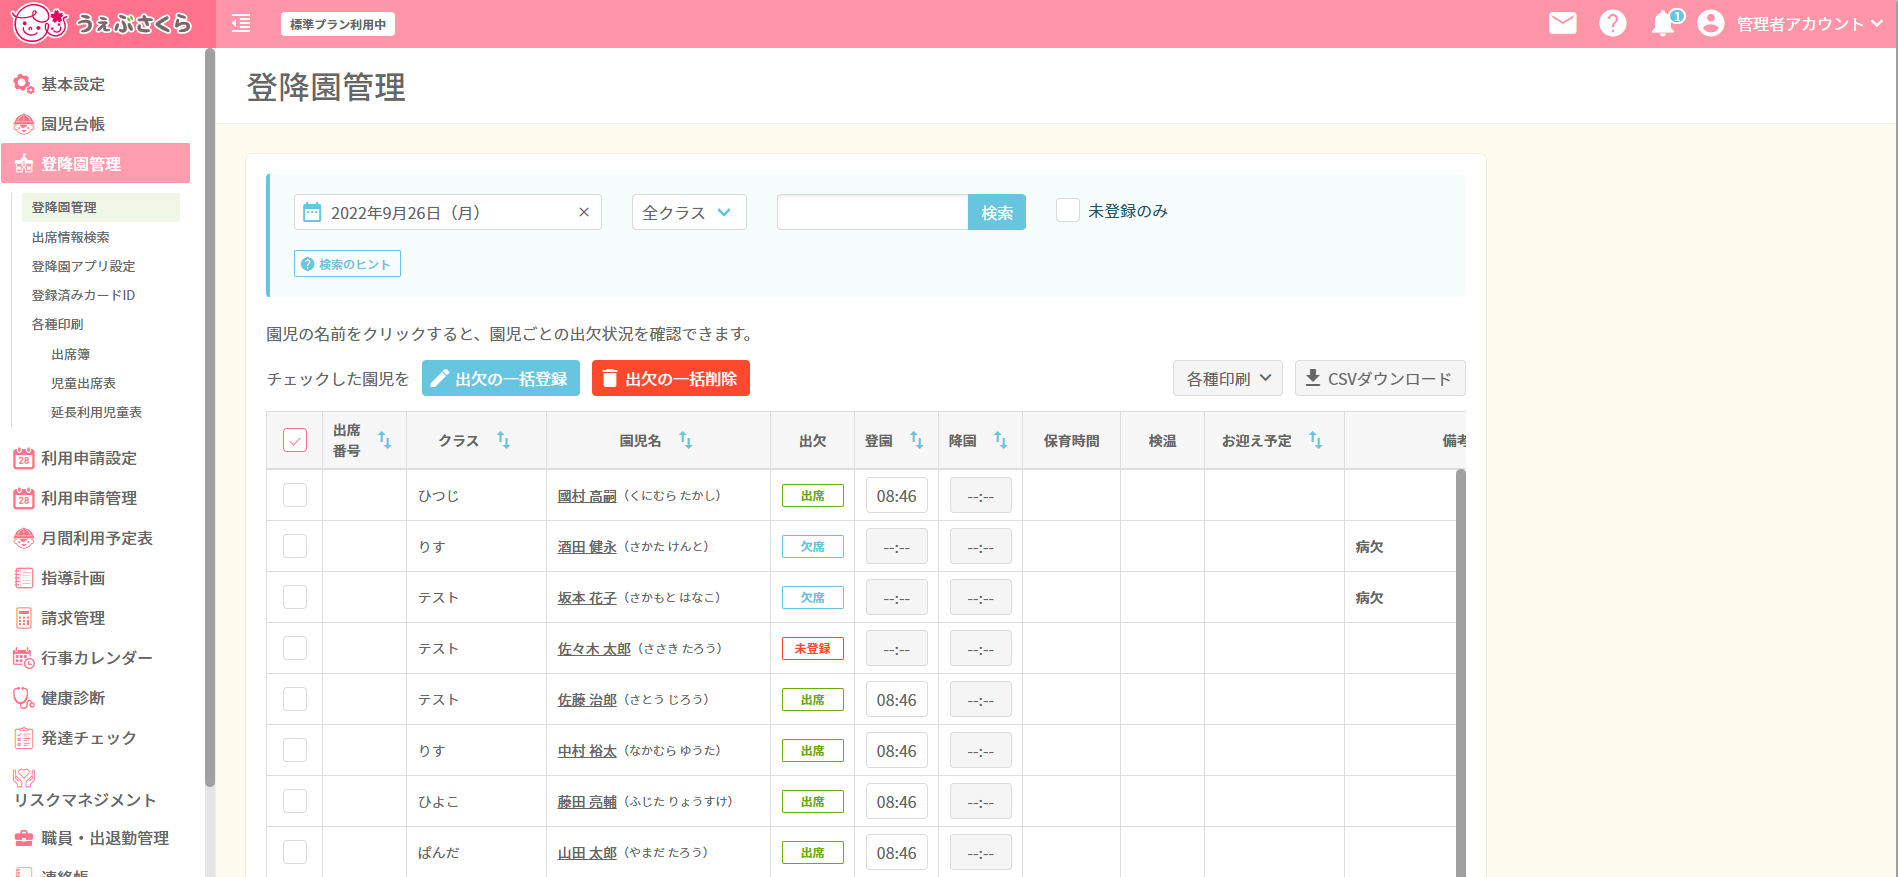Open 登降園管理 in the sidebar
The image size is (1898, 877).
click(96, 163)
